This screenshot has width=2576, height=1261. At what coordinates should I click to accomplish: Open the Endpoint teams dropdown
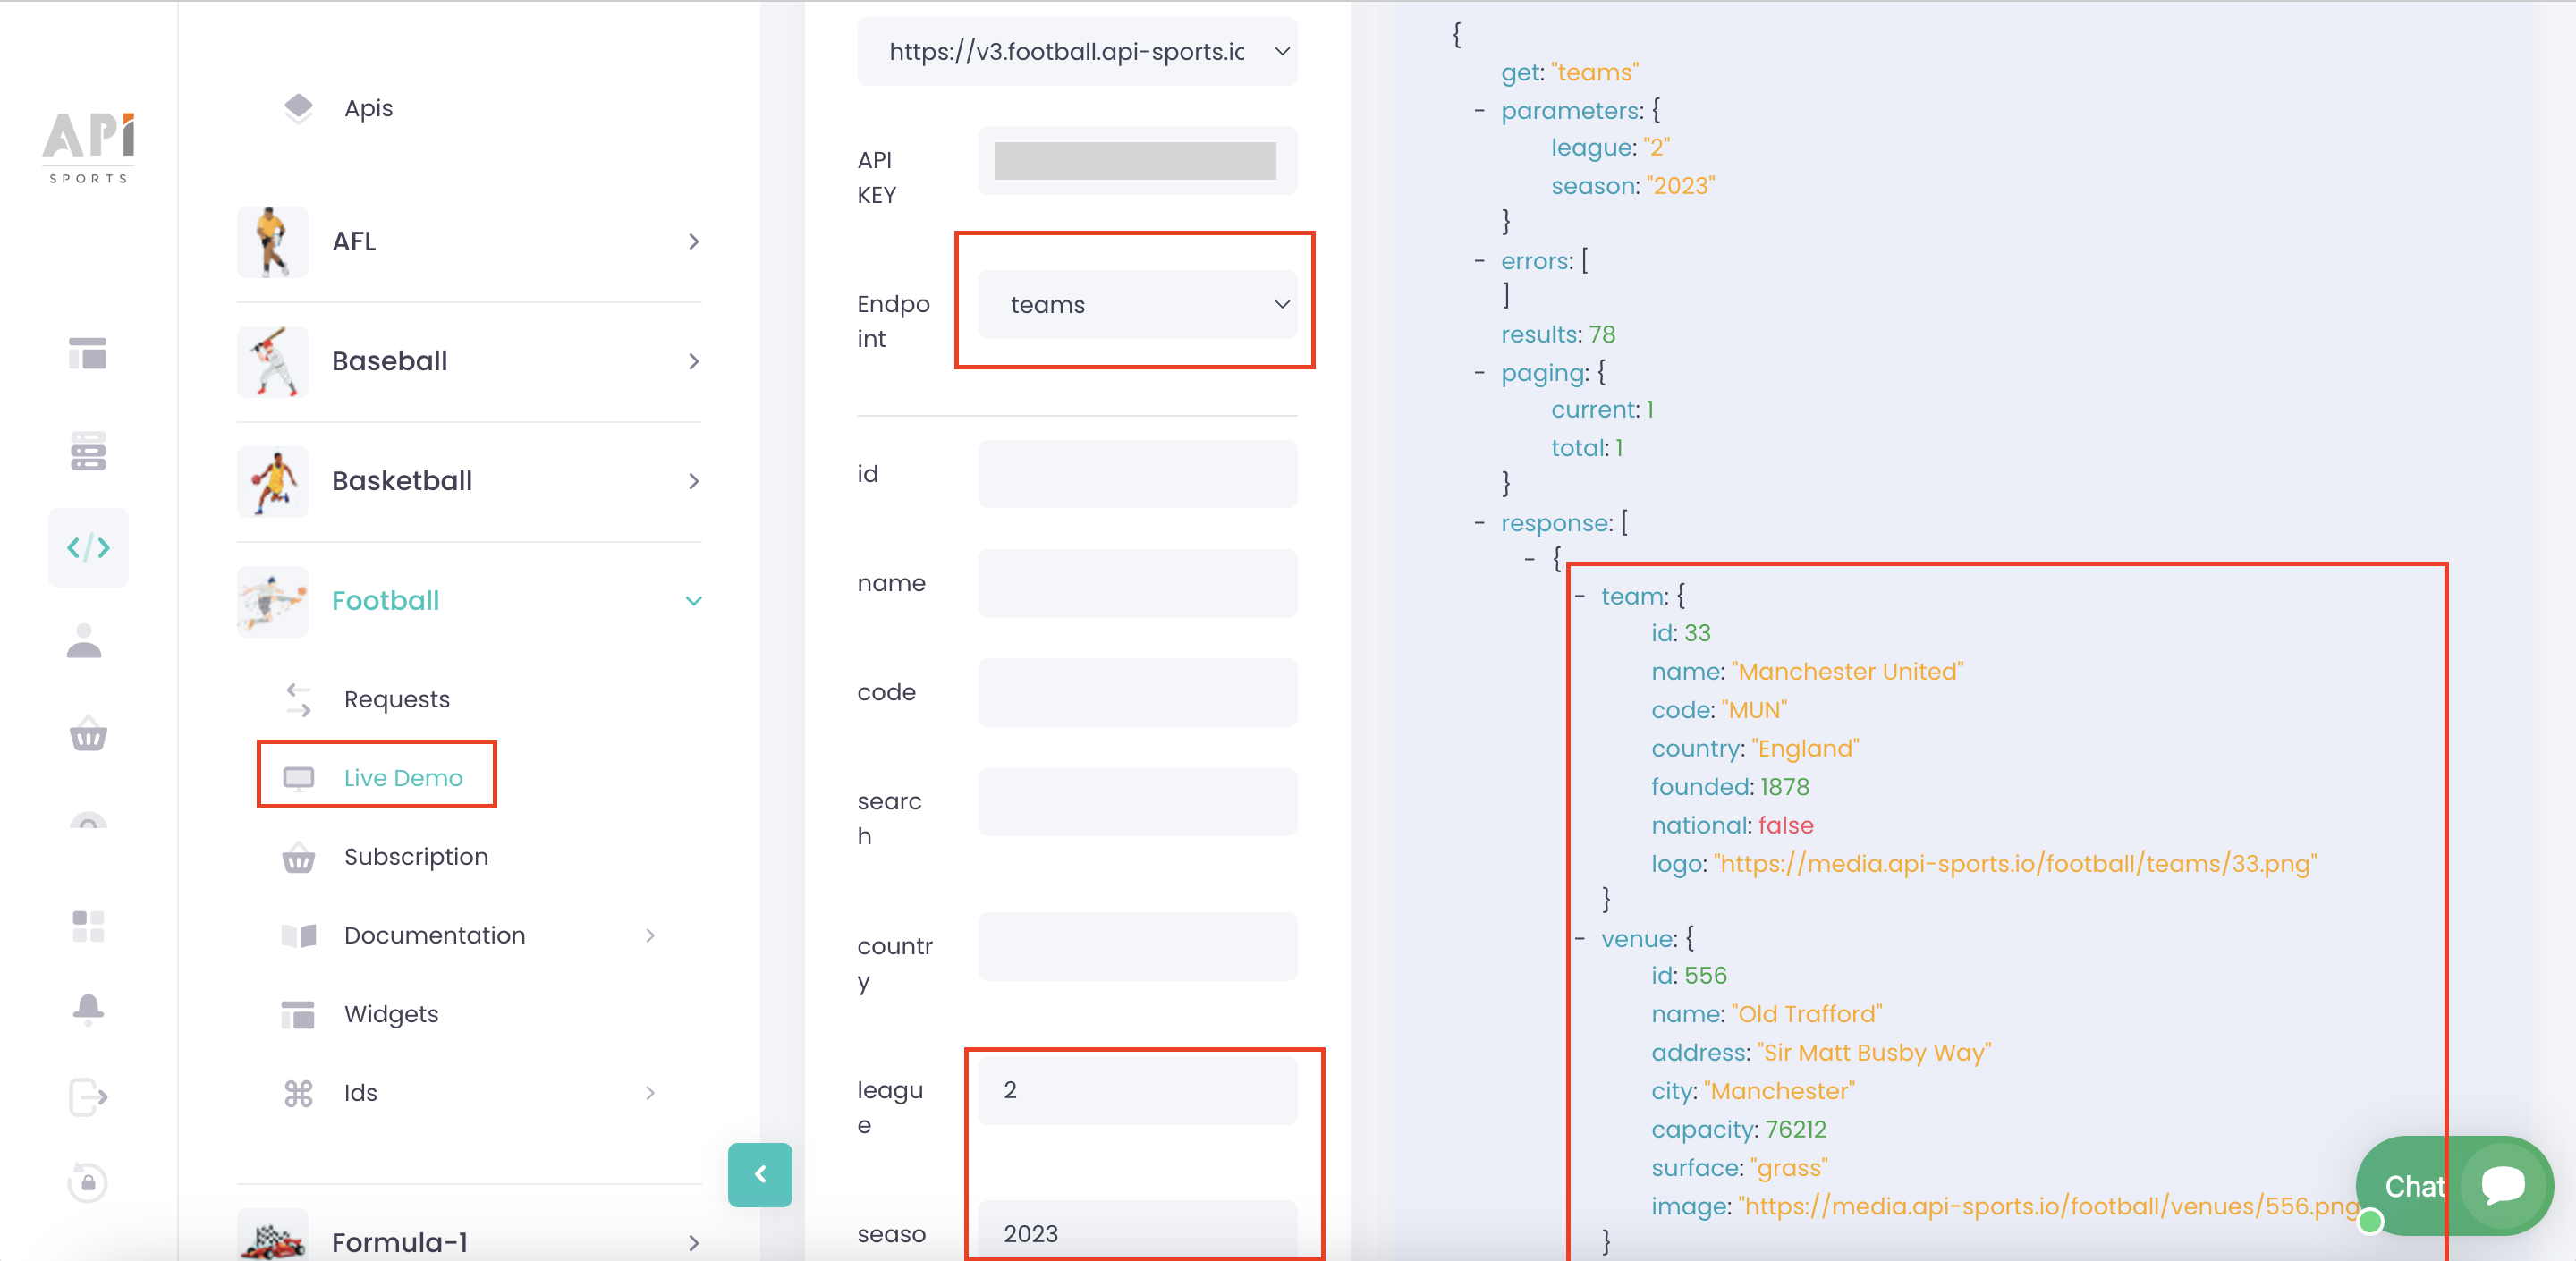pos(1139,305)
